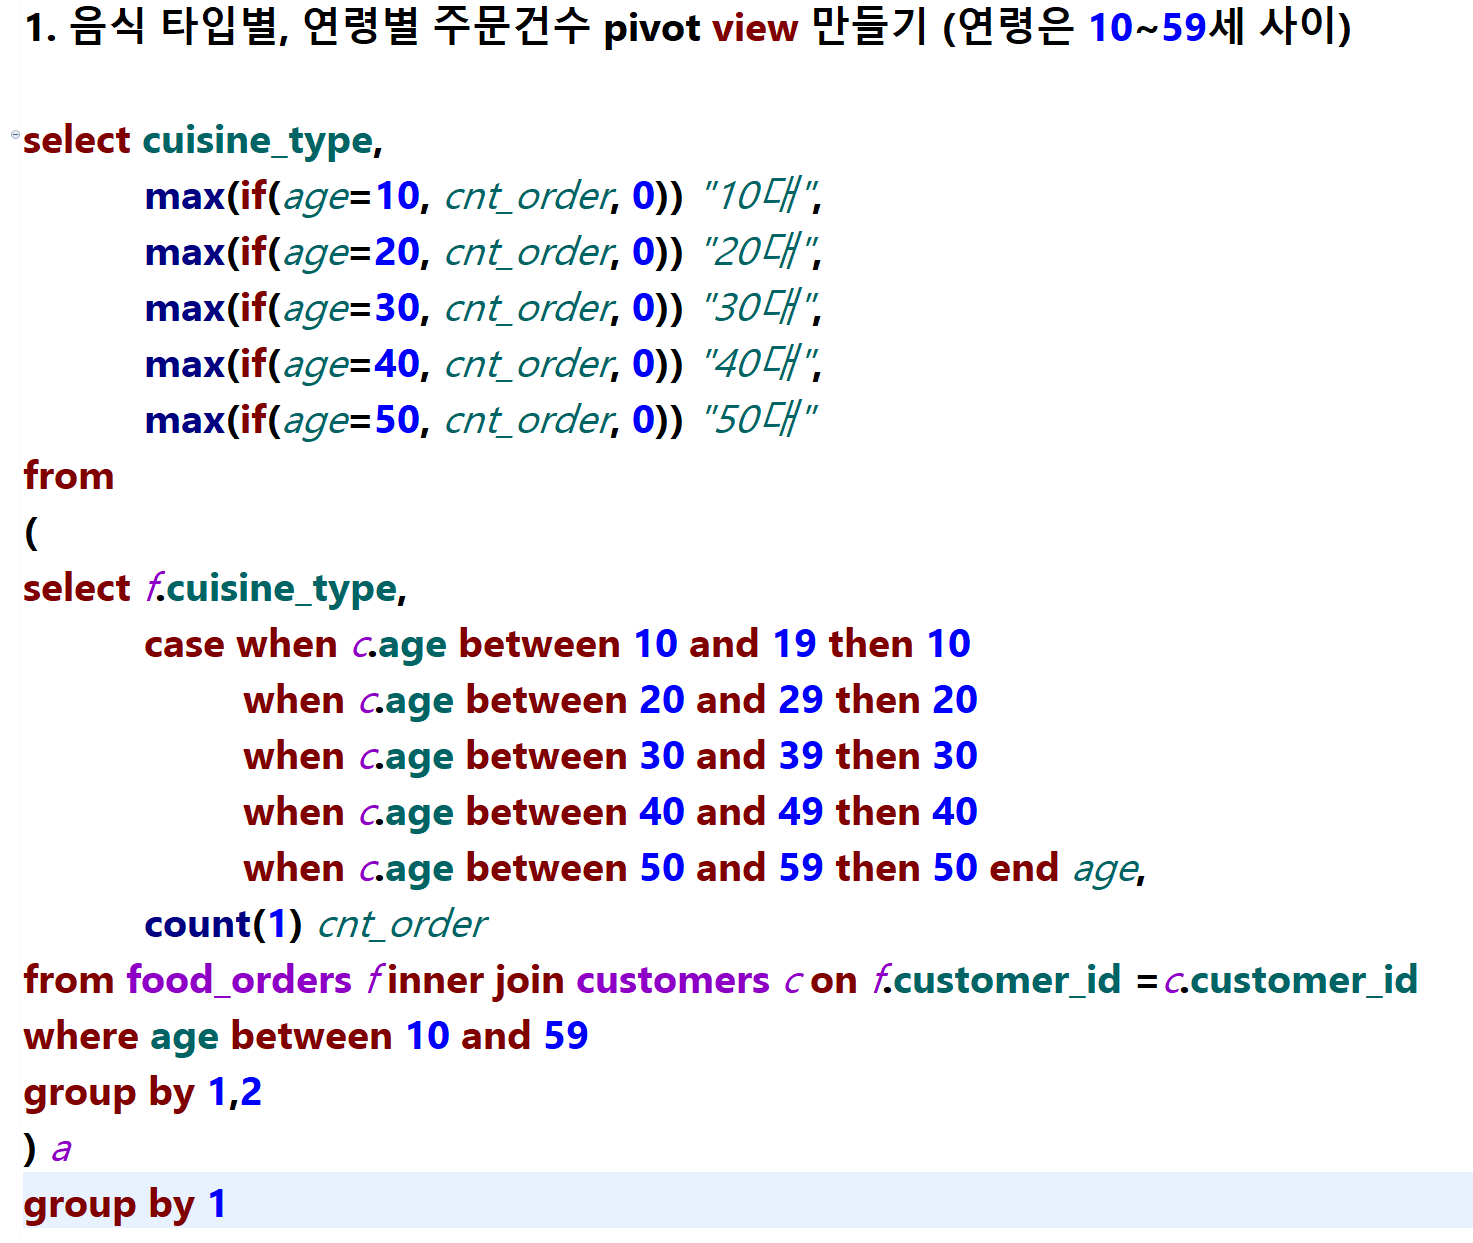Click "10 and 59" in the where clause
Screen dimensions: 1473x1243
click(x=497, y=1036)
